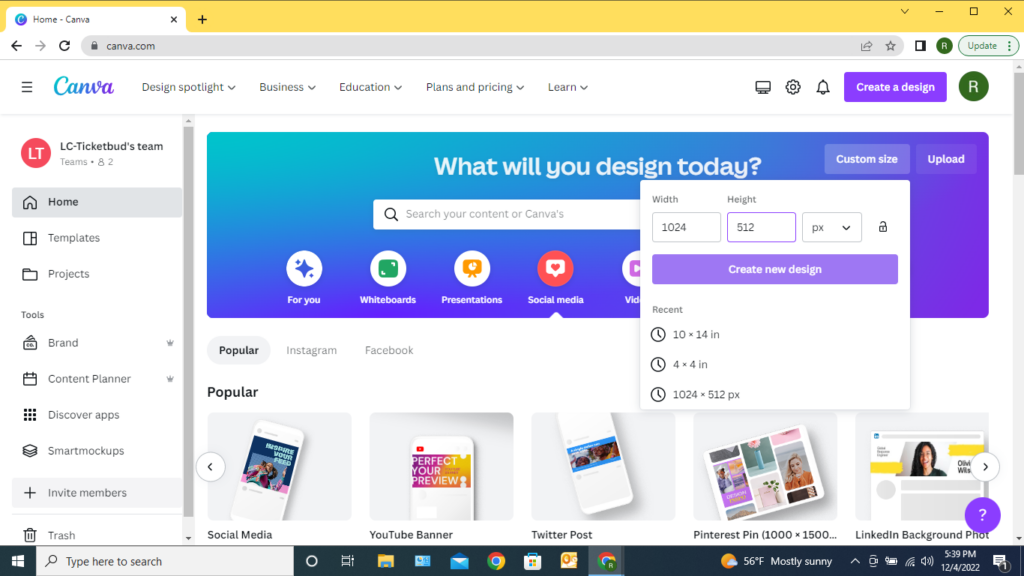The width and height of the screenshot is (1024, 576).
Task: Show next popular designs with right arrow
Action: pos(985,467)
